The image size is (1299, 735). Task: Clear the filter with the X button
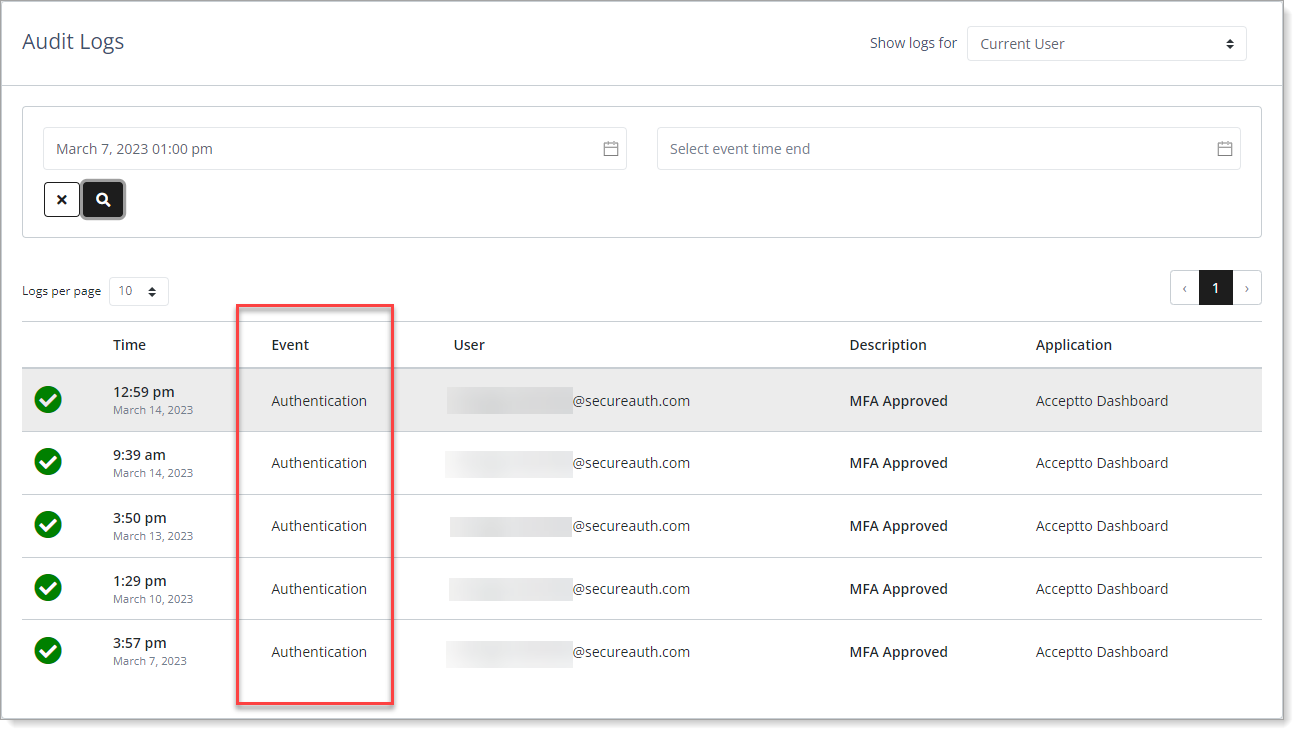pos(62,199)
